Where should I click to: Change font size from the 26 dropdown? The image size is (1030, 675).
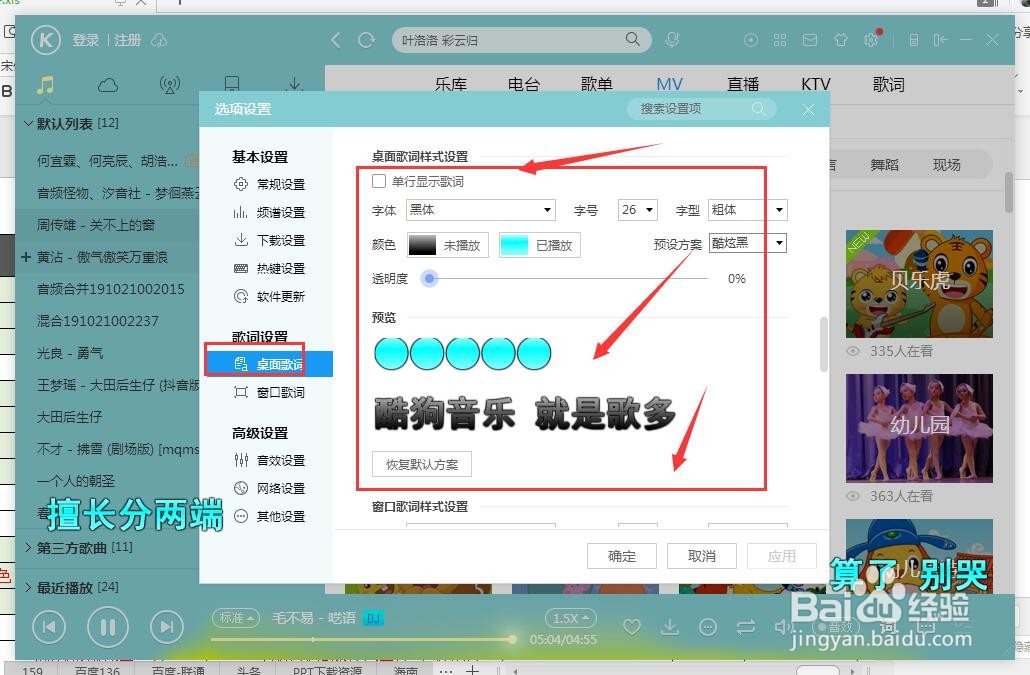click(637, 210)
